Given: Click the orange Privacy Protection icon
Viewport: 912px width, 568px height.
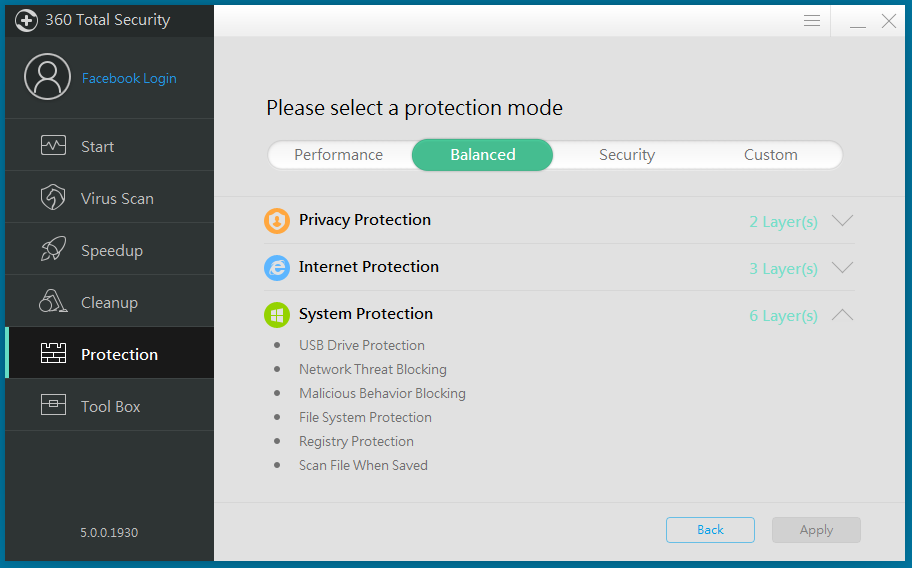Looking at the screenshot, I should tap(277, 221).
